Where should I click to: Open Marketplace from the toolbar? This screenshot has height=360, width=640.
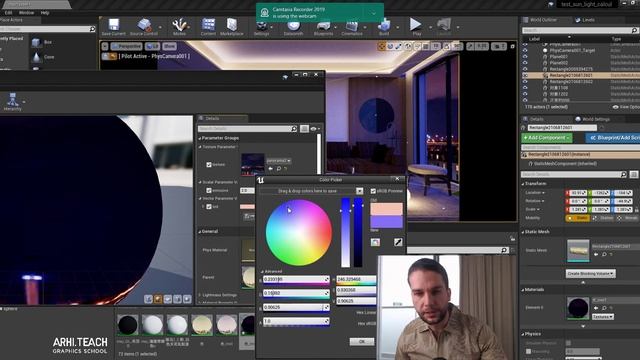click(231, 27)
